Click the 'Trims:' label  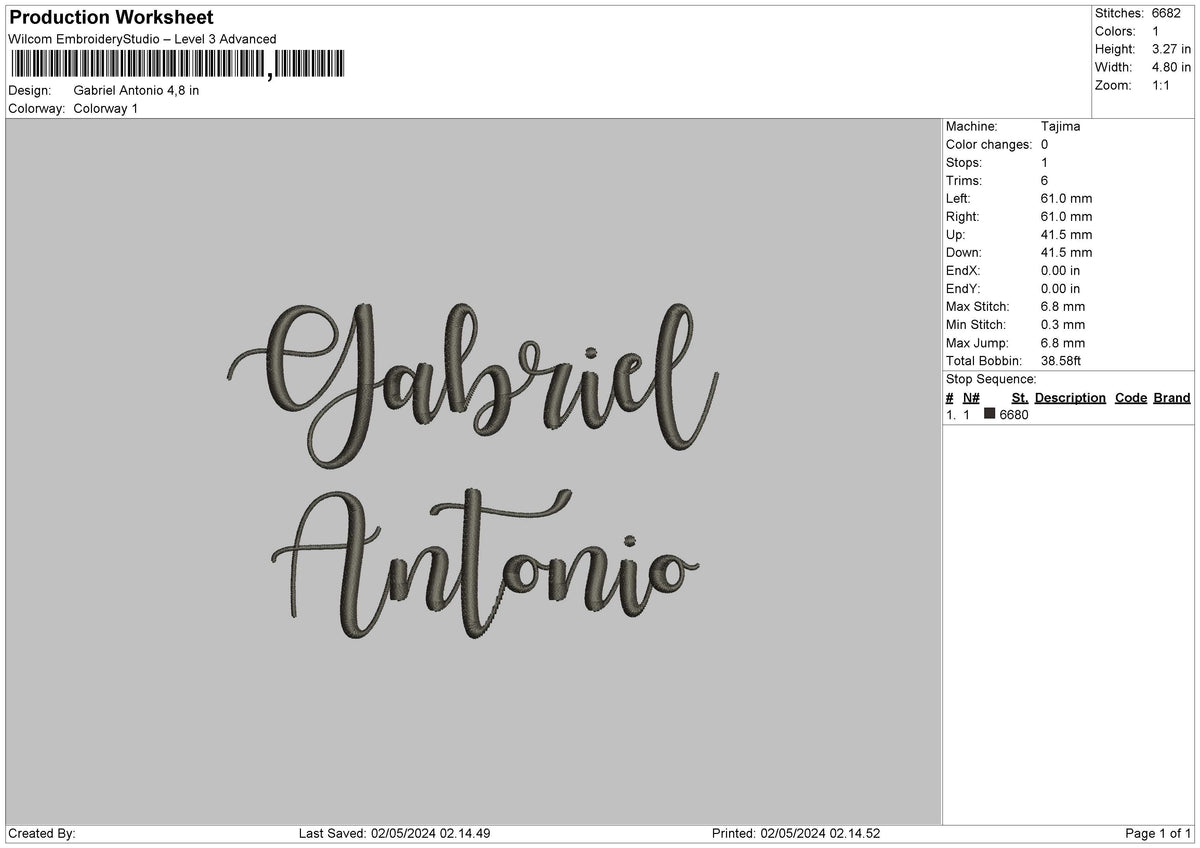(x=964, y=180)
